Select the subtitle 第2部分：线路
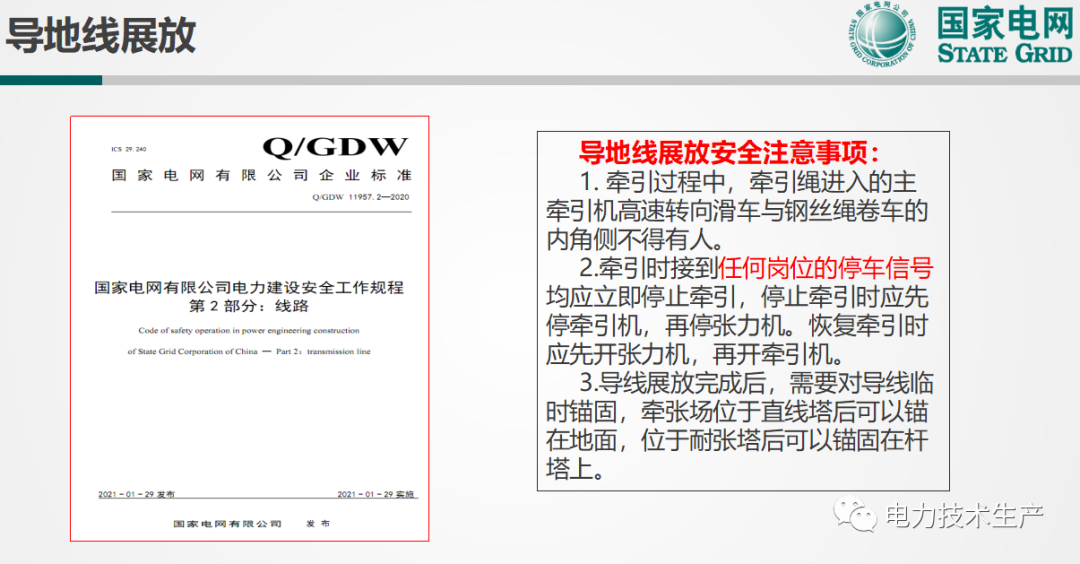 pyautogui.click(x=249, y=306)
